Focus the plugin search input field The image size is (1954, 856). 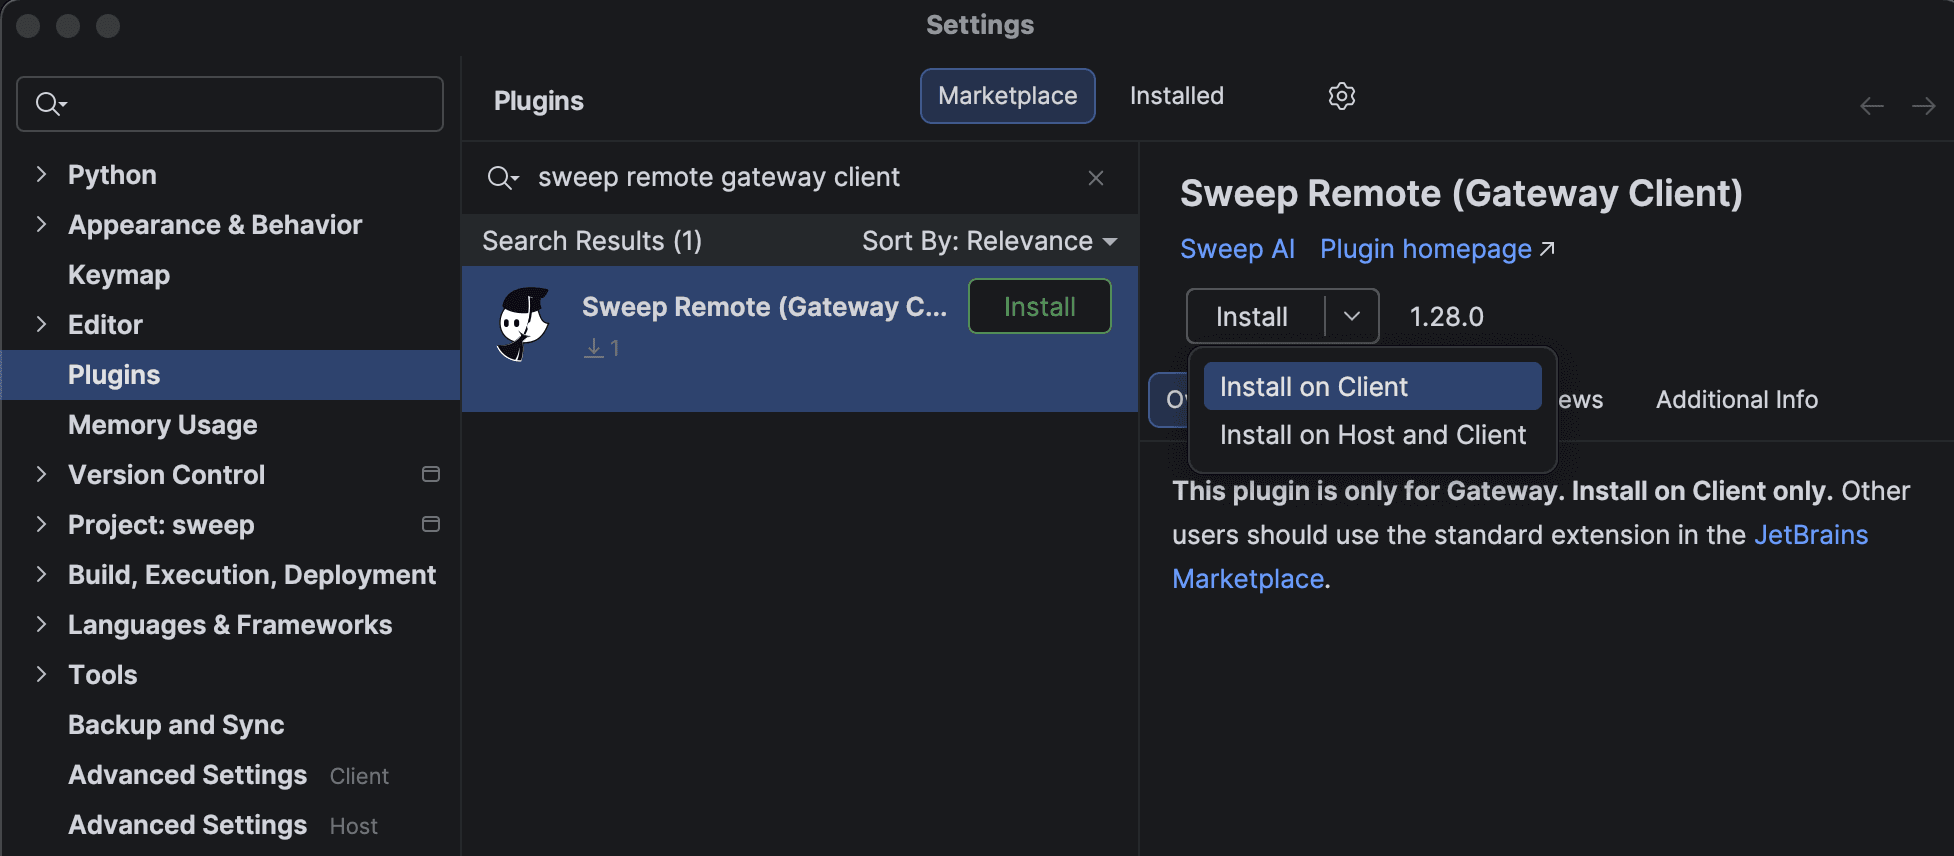click(x=800, y=178)
